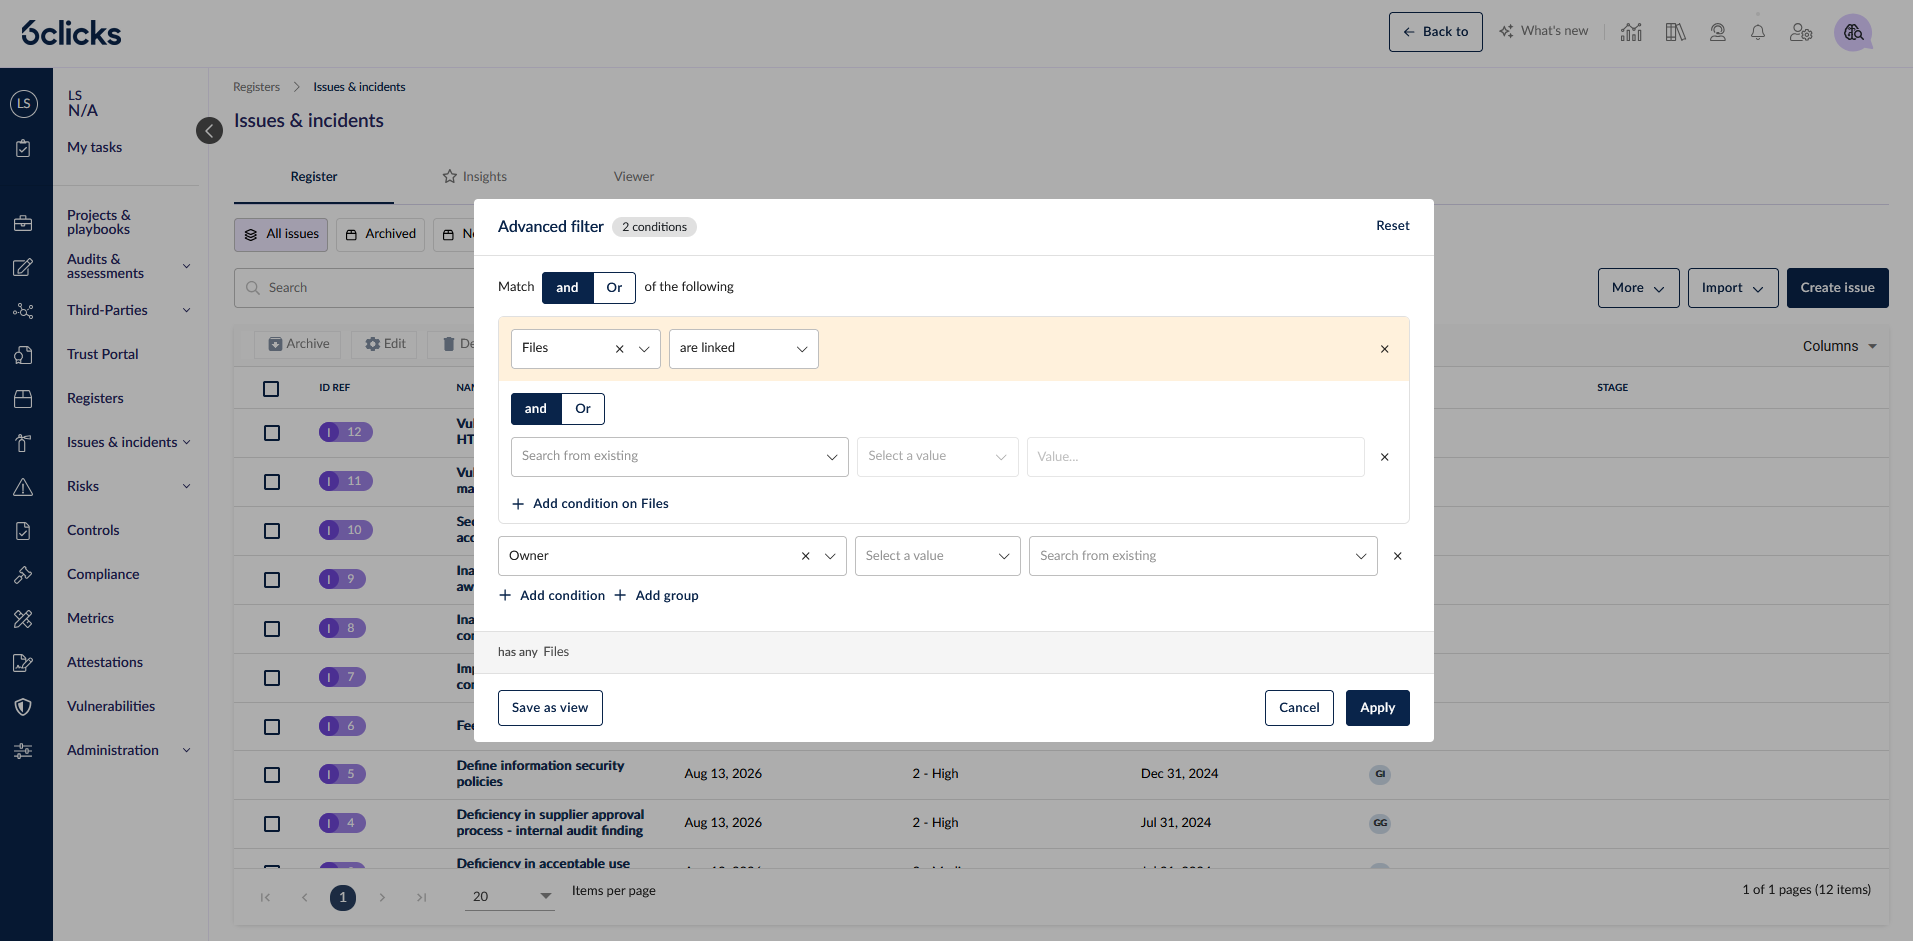1913x941 pixels.
Task: Click the Risks warning triangle icon
Action: coord(23,487)
